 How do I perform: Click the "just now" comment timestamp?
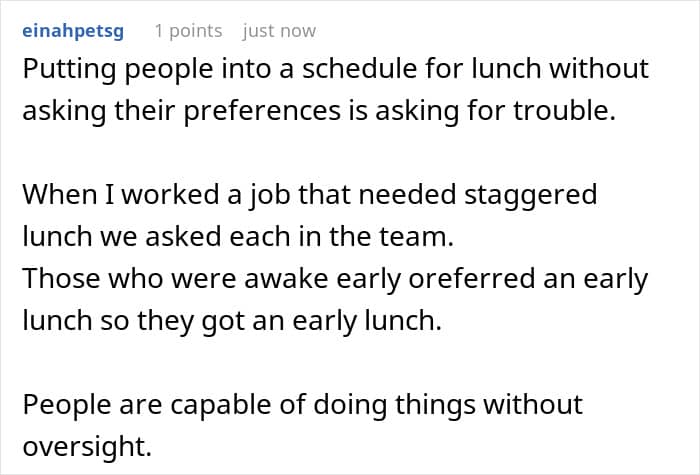coord(279,31)
